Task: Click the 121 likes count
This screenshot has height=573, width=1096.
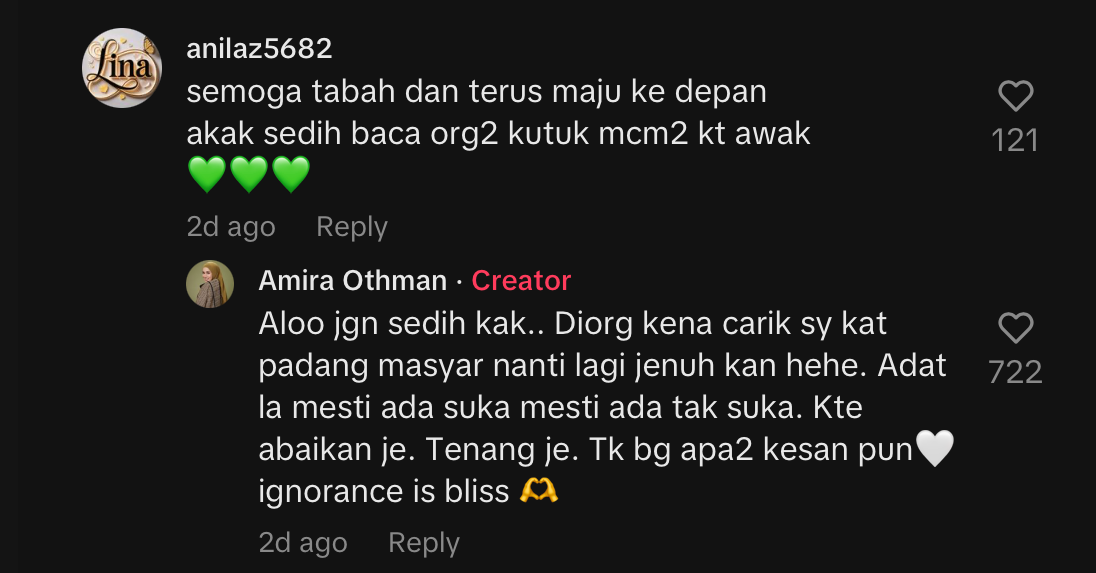Action: pos(1016,140)
